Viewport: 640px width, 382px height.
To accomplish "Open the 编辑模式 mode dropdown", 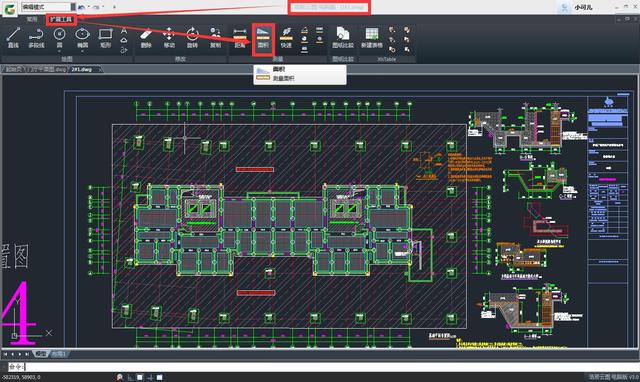I will point(48,7).
